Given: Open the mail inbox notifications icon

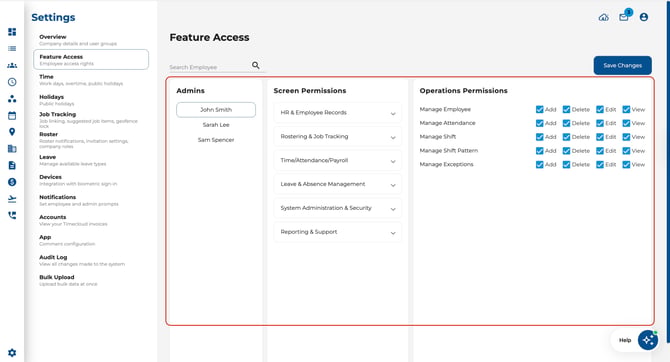Looking at the screenshot, I should (624, 17).
